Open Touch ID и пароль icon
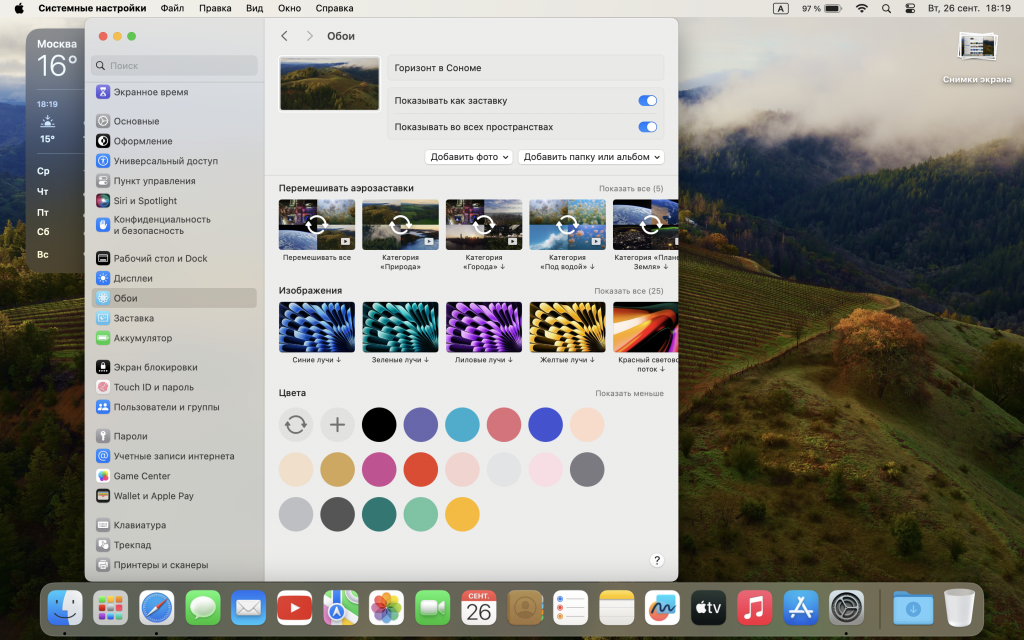Viewport: 1024px width, 640px height. point(103,387)
